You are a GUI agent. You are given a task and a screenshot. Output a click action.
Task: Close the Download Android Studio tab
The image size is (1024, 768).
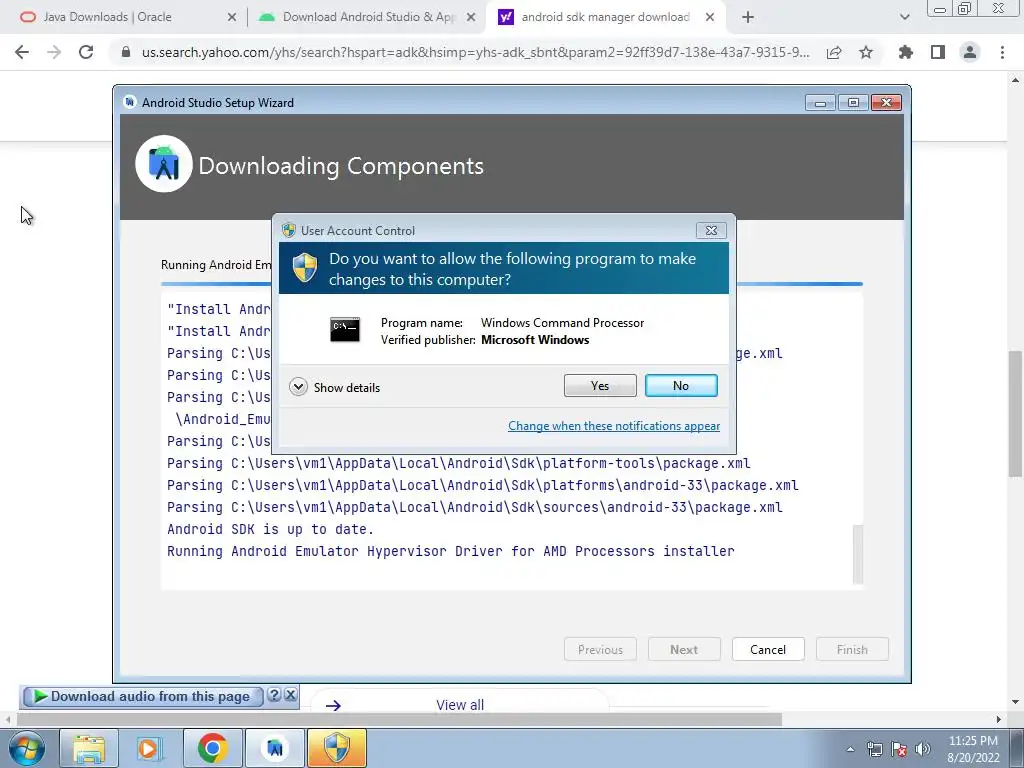pos(471,18)
